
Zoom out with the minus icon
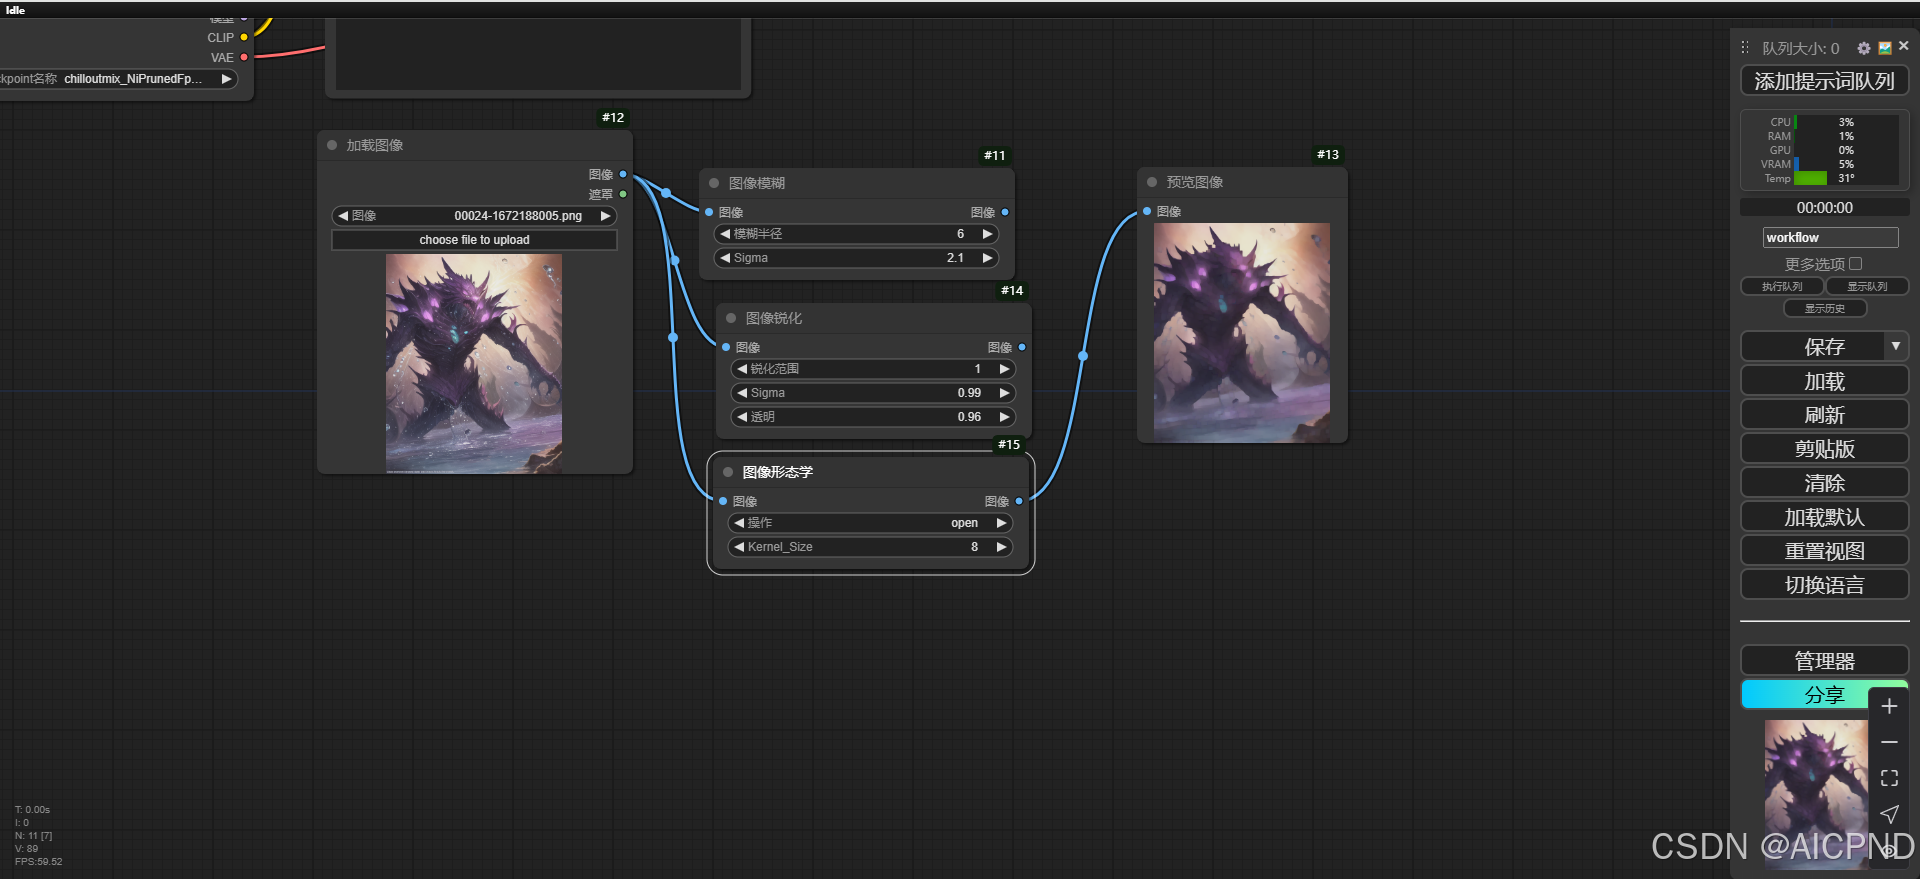pos(1889,742)
